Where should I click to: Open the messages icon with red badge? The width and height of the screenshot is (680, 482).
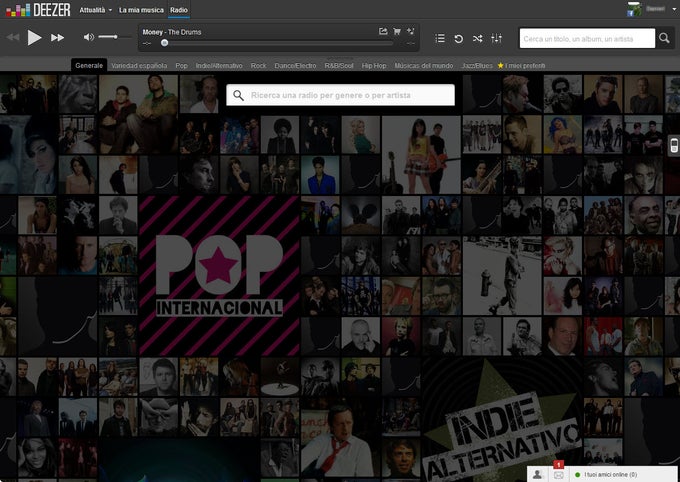coord(559,475)
